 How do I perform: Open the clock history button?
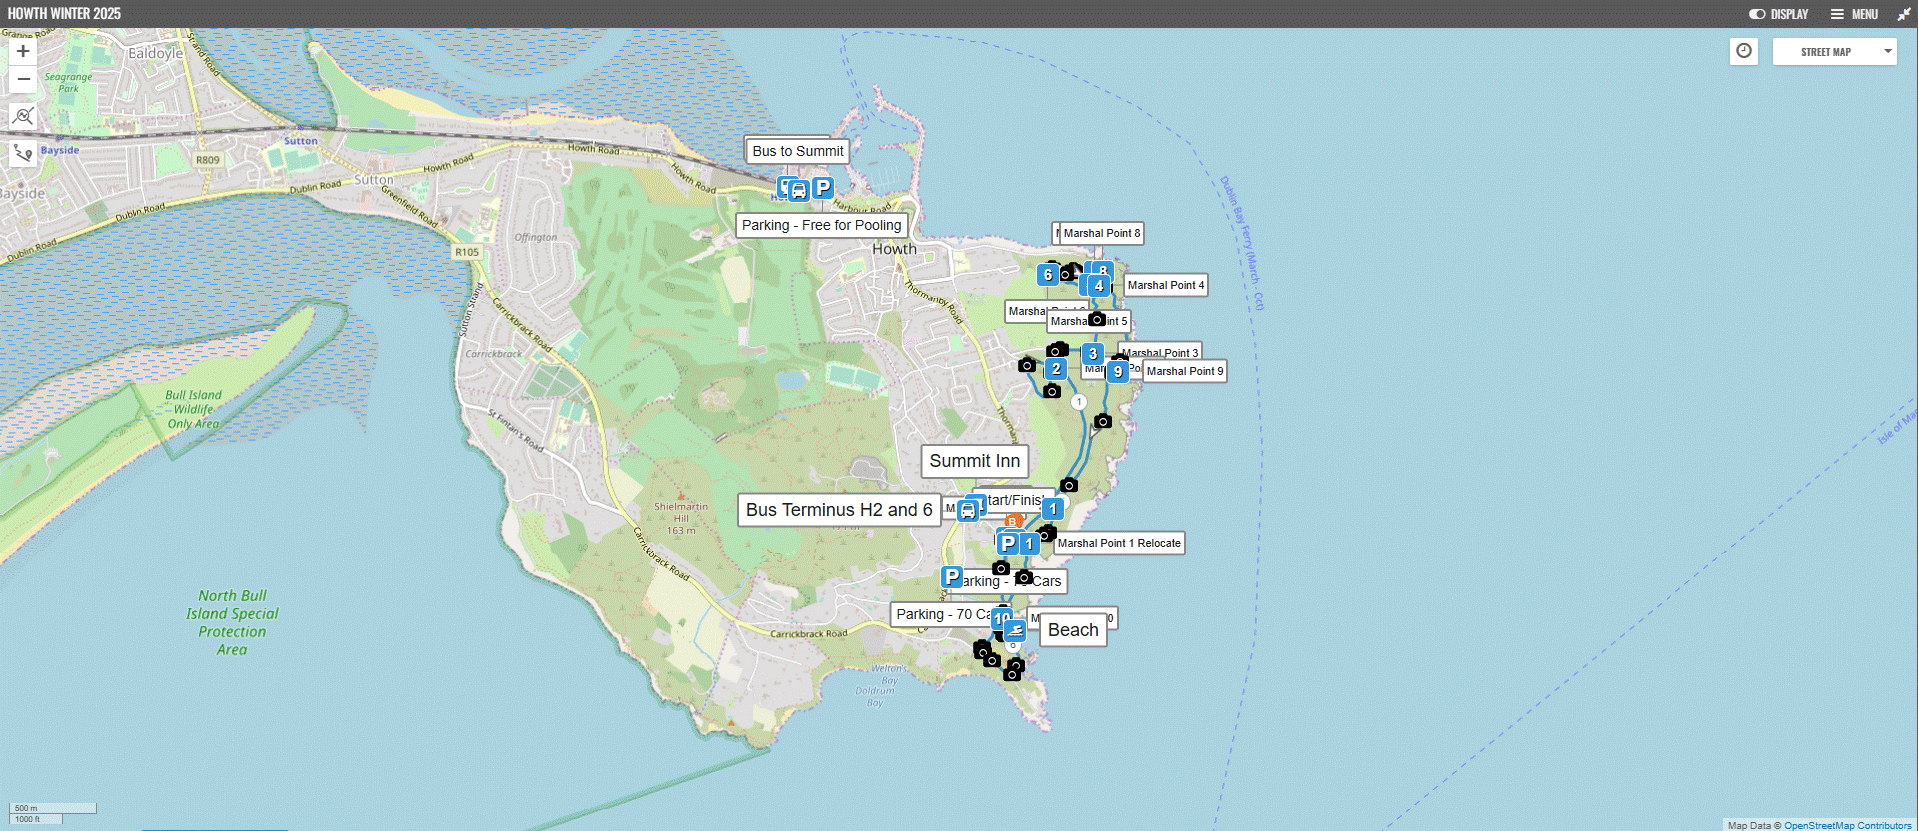point(1744,51)
